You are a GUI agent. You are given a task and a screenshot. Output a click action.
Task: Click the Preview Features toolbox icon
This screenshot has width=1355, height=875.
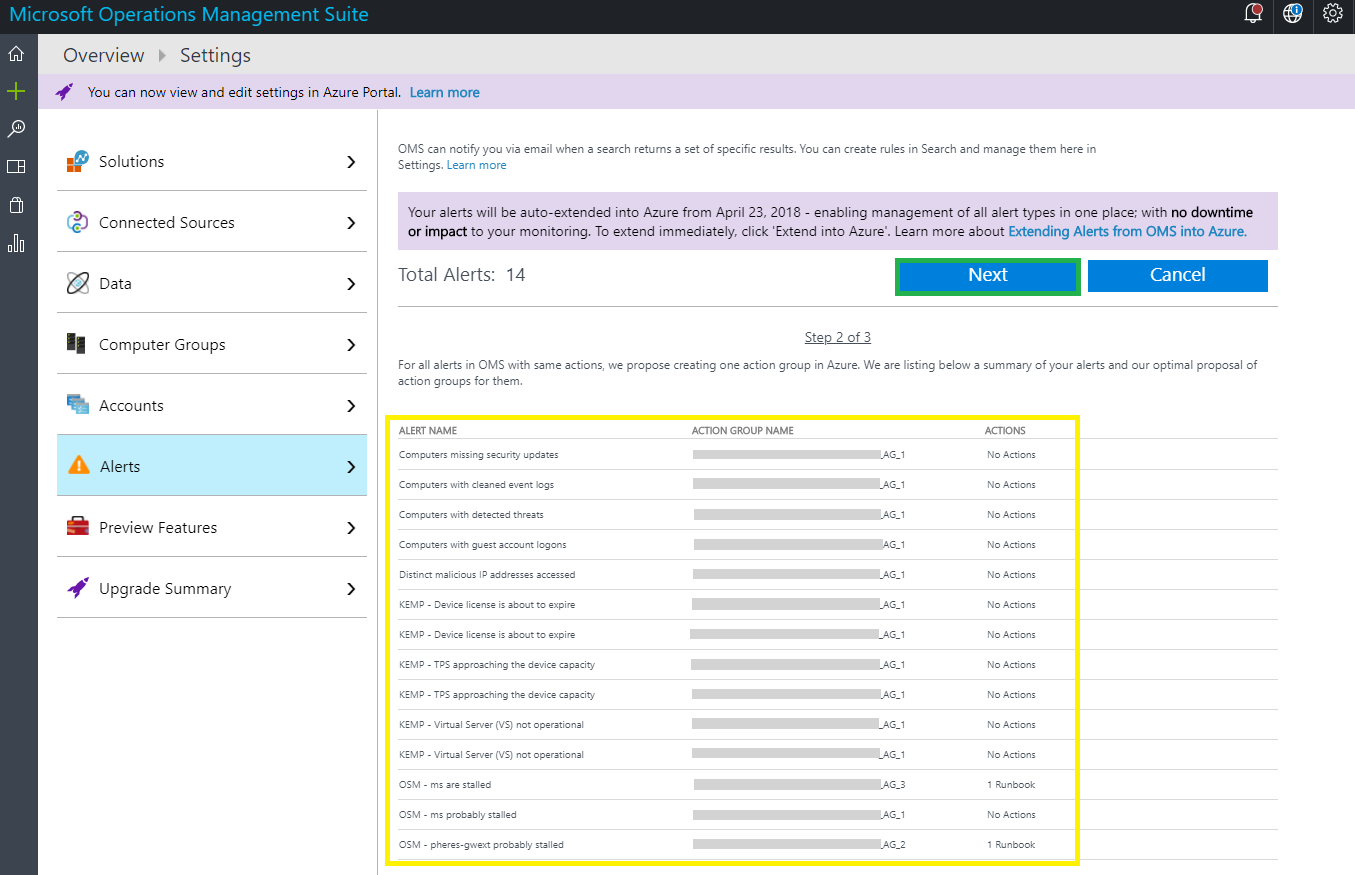tap(78, 527)
